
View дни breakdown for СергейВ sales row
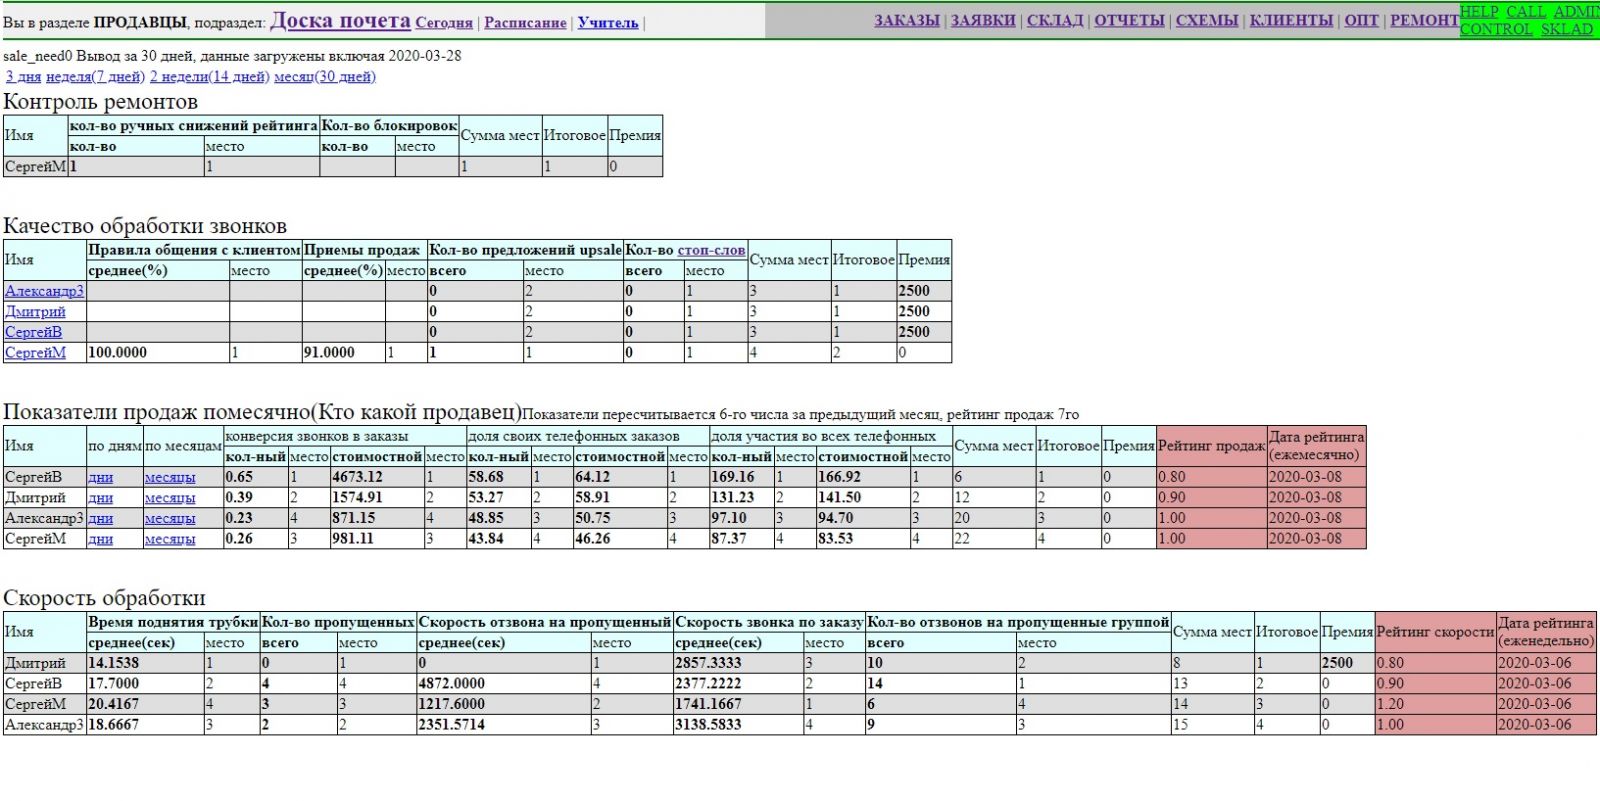tap(100, 478)
